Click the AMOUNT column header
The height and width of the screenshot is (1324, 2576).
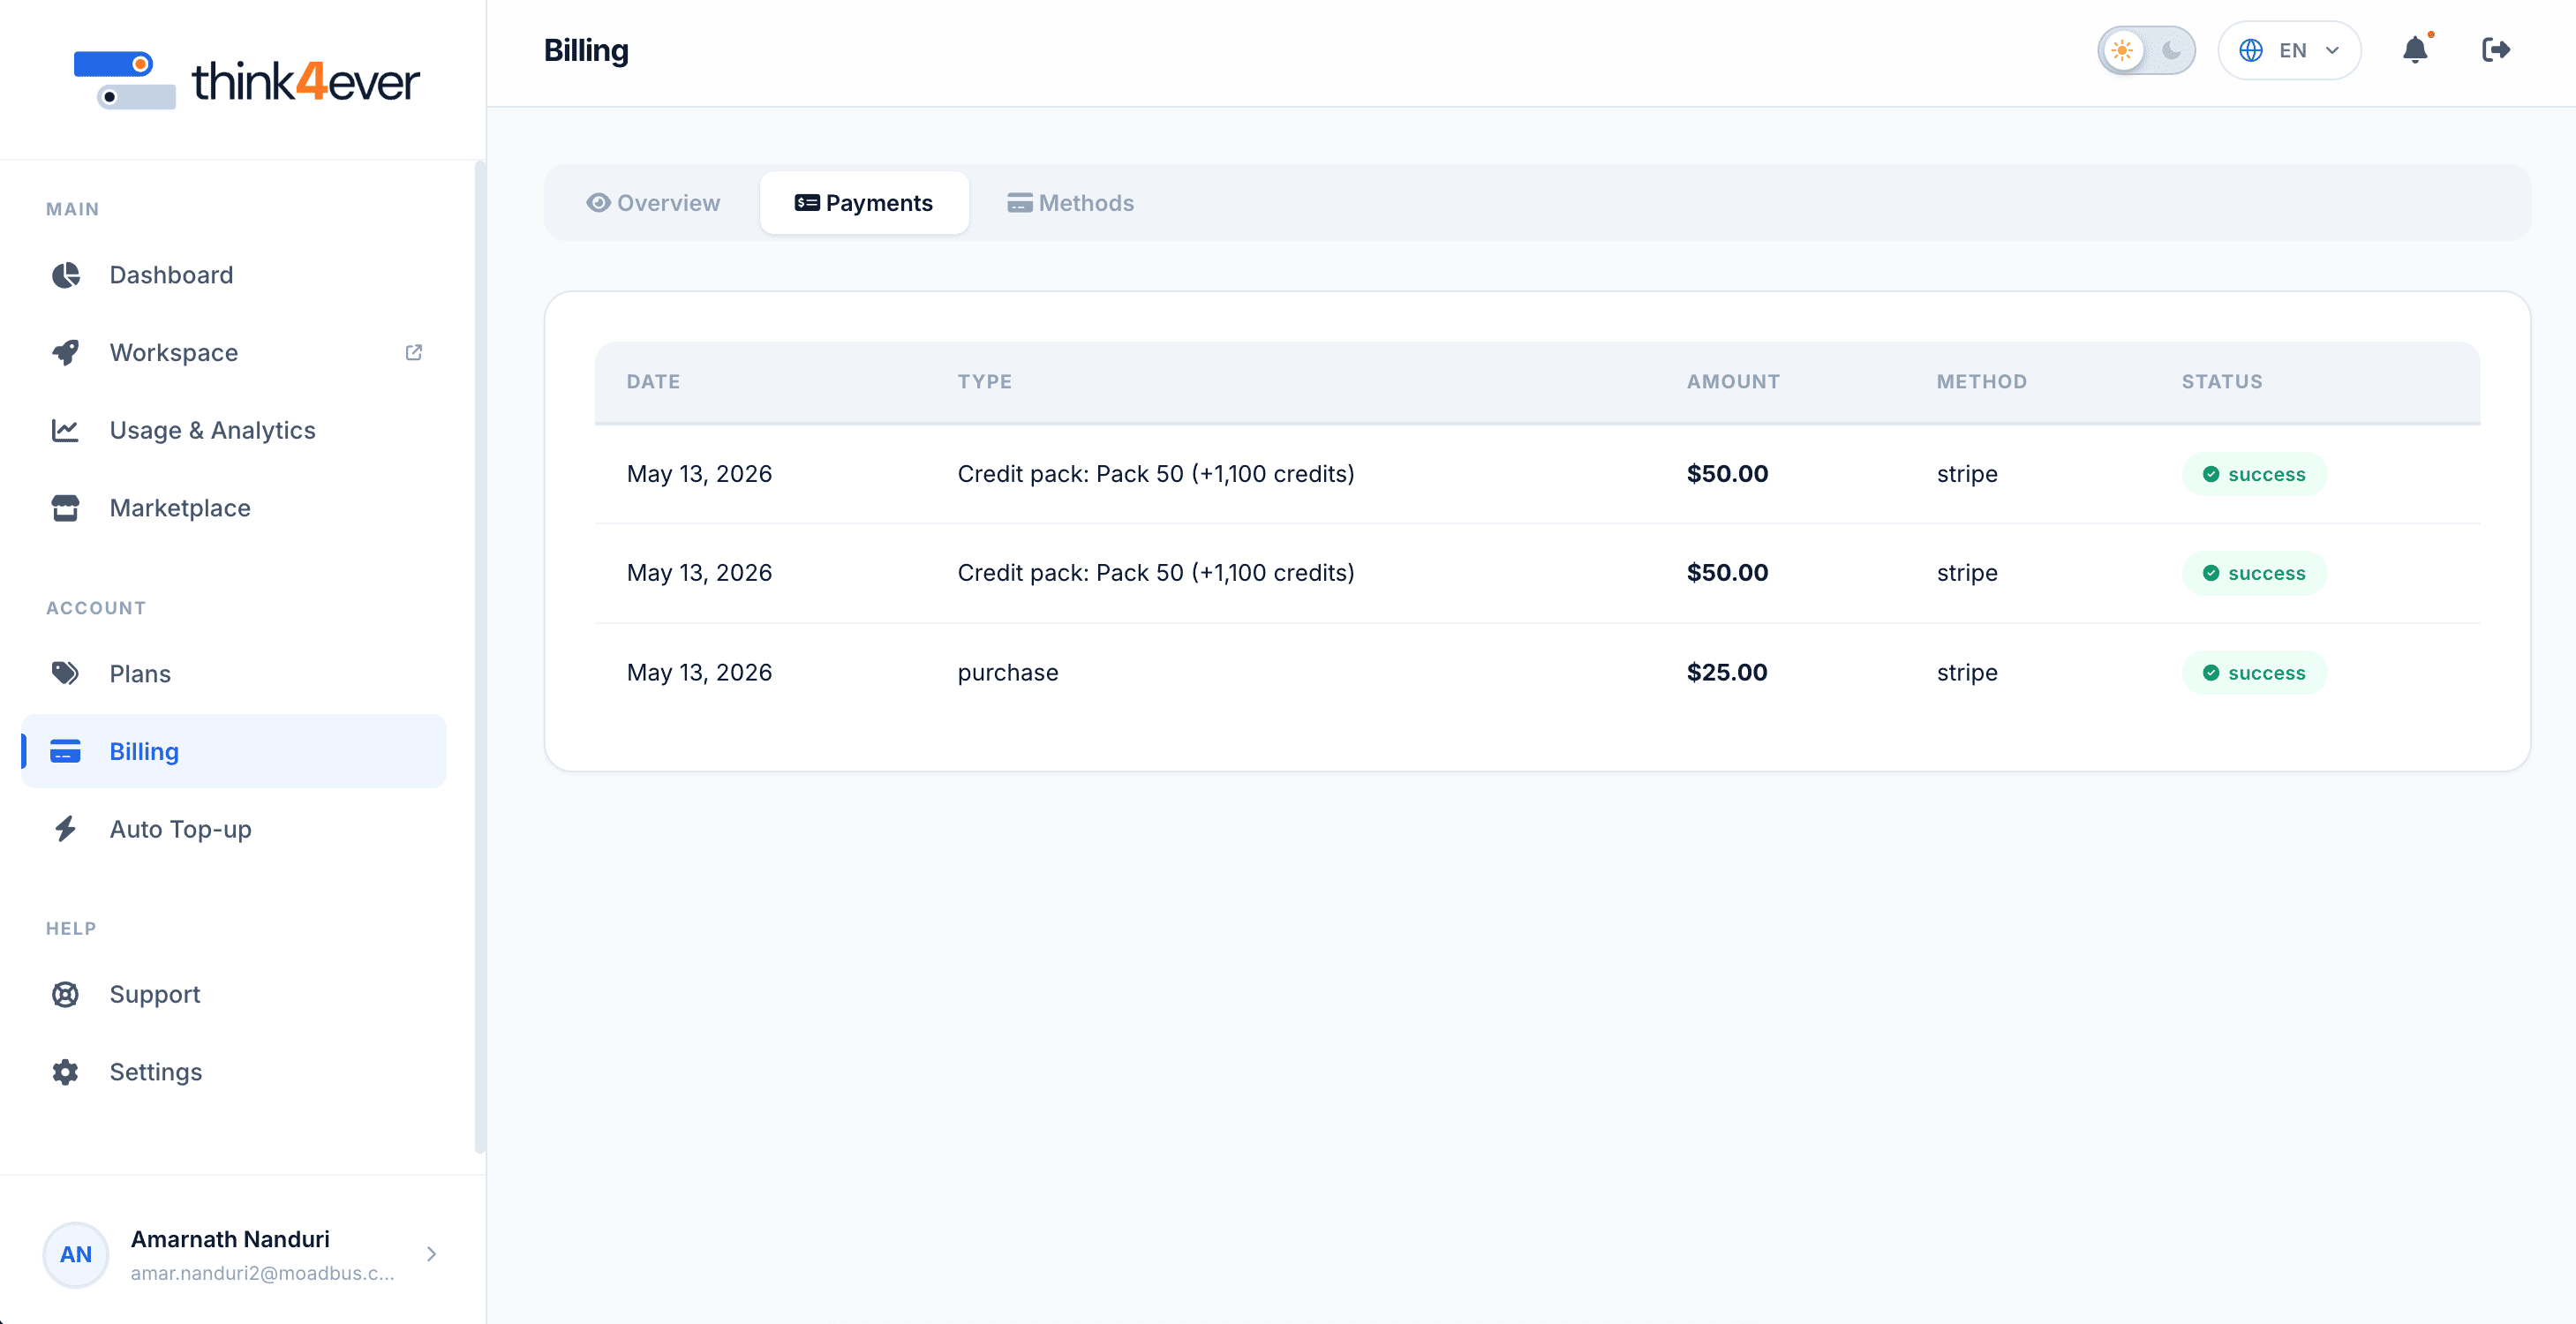click(1733, 381)
